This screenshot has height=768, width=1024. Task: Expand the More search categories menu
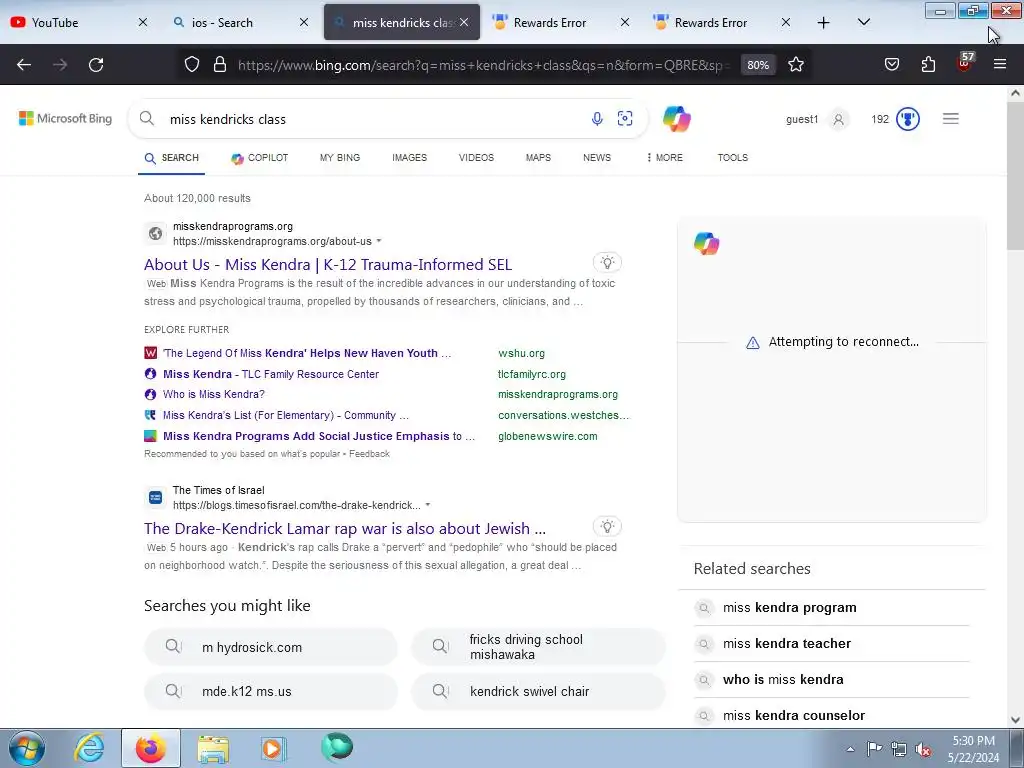[664, 158]
